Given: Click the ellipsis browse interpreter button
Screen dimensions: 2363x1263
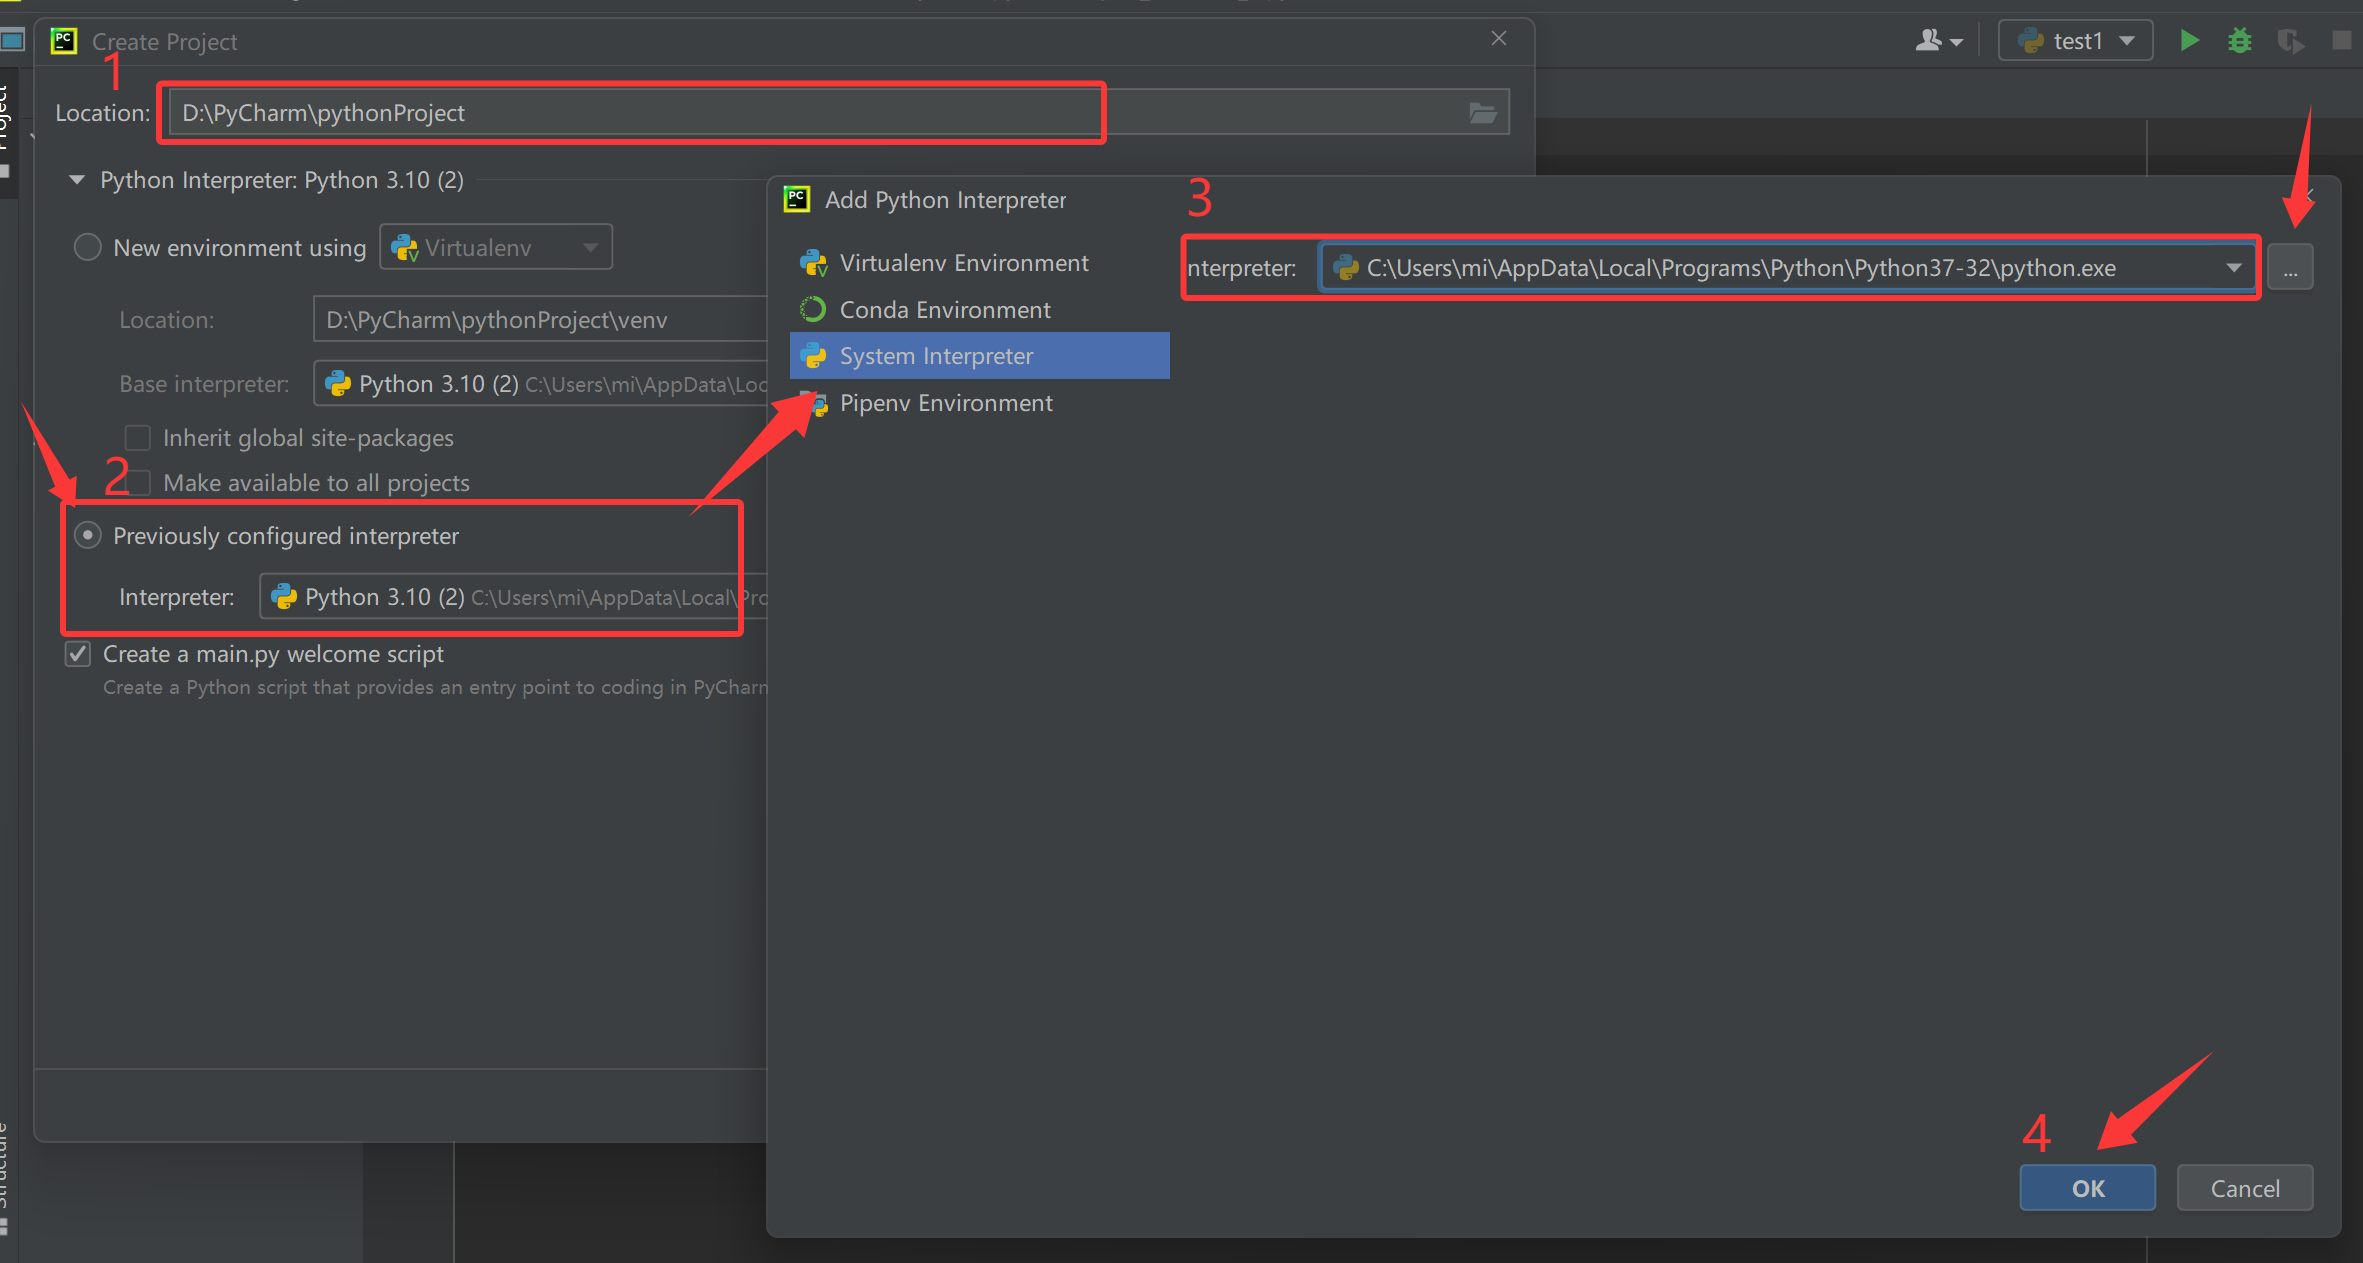Looking at the screenshot, I should [2290, 268].
